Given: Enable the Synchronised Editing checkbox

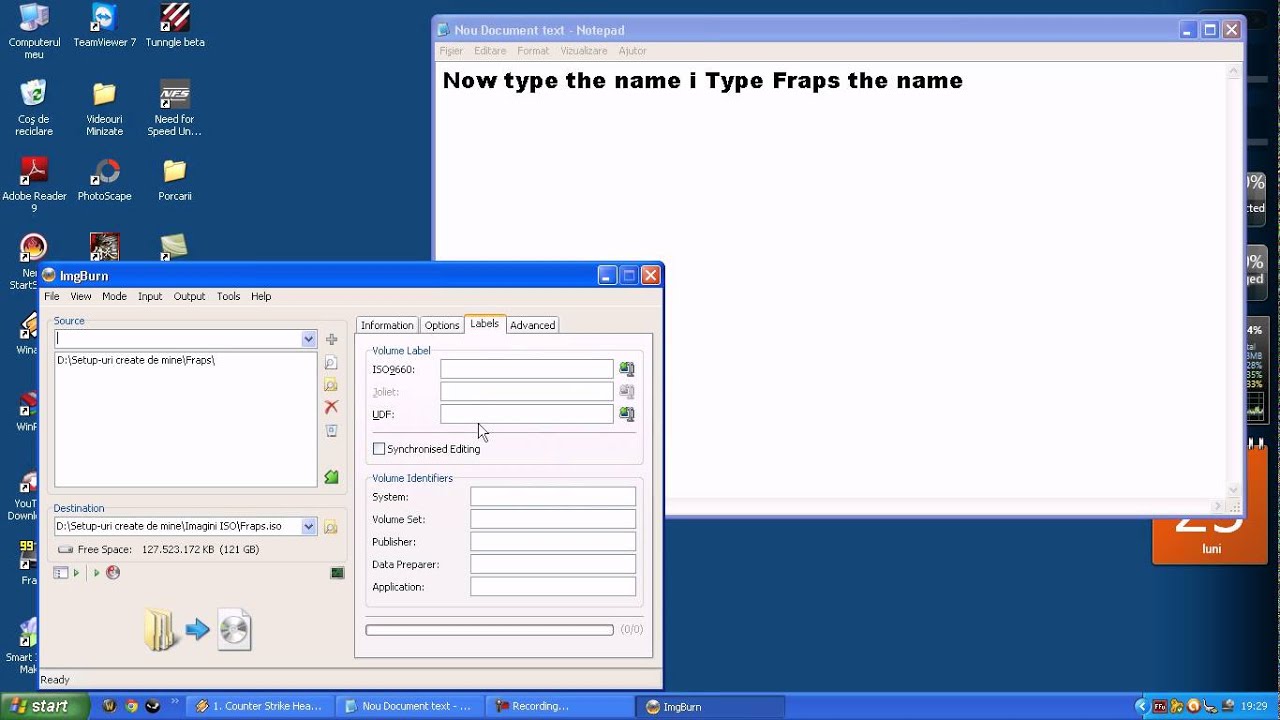Looking at the screenshot, I should (x=379, y=449).
